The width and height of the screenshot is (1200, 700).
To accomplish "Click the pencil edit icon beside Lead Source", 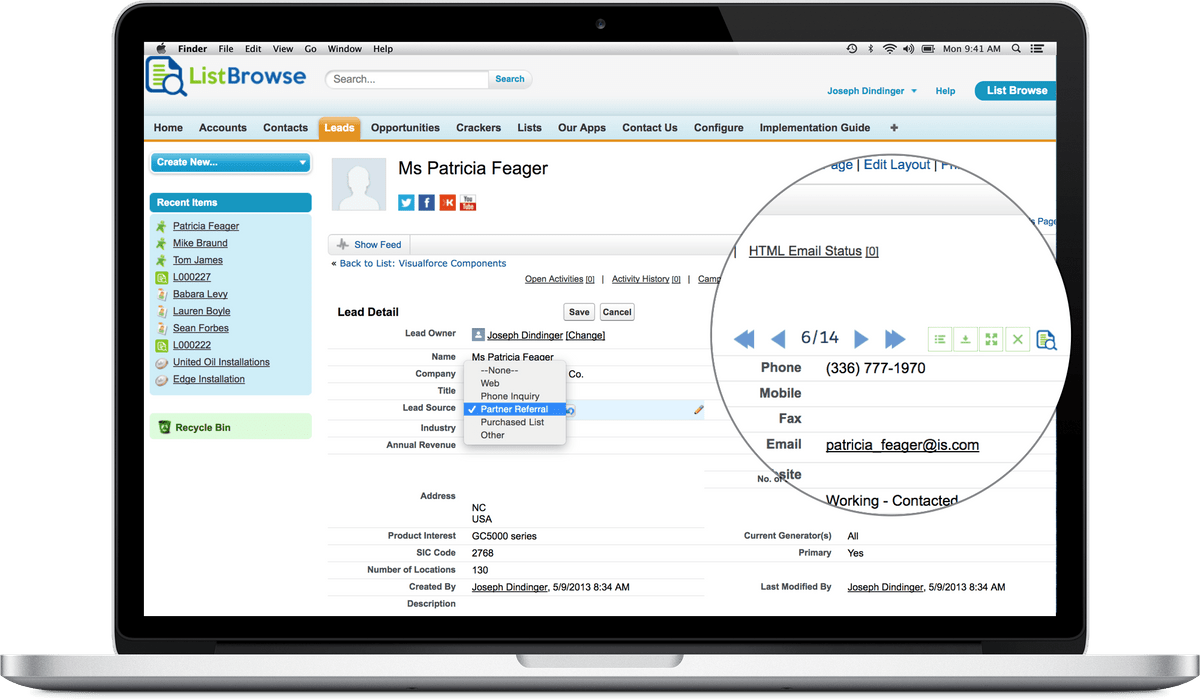I will (x=698, y=409).
